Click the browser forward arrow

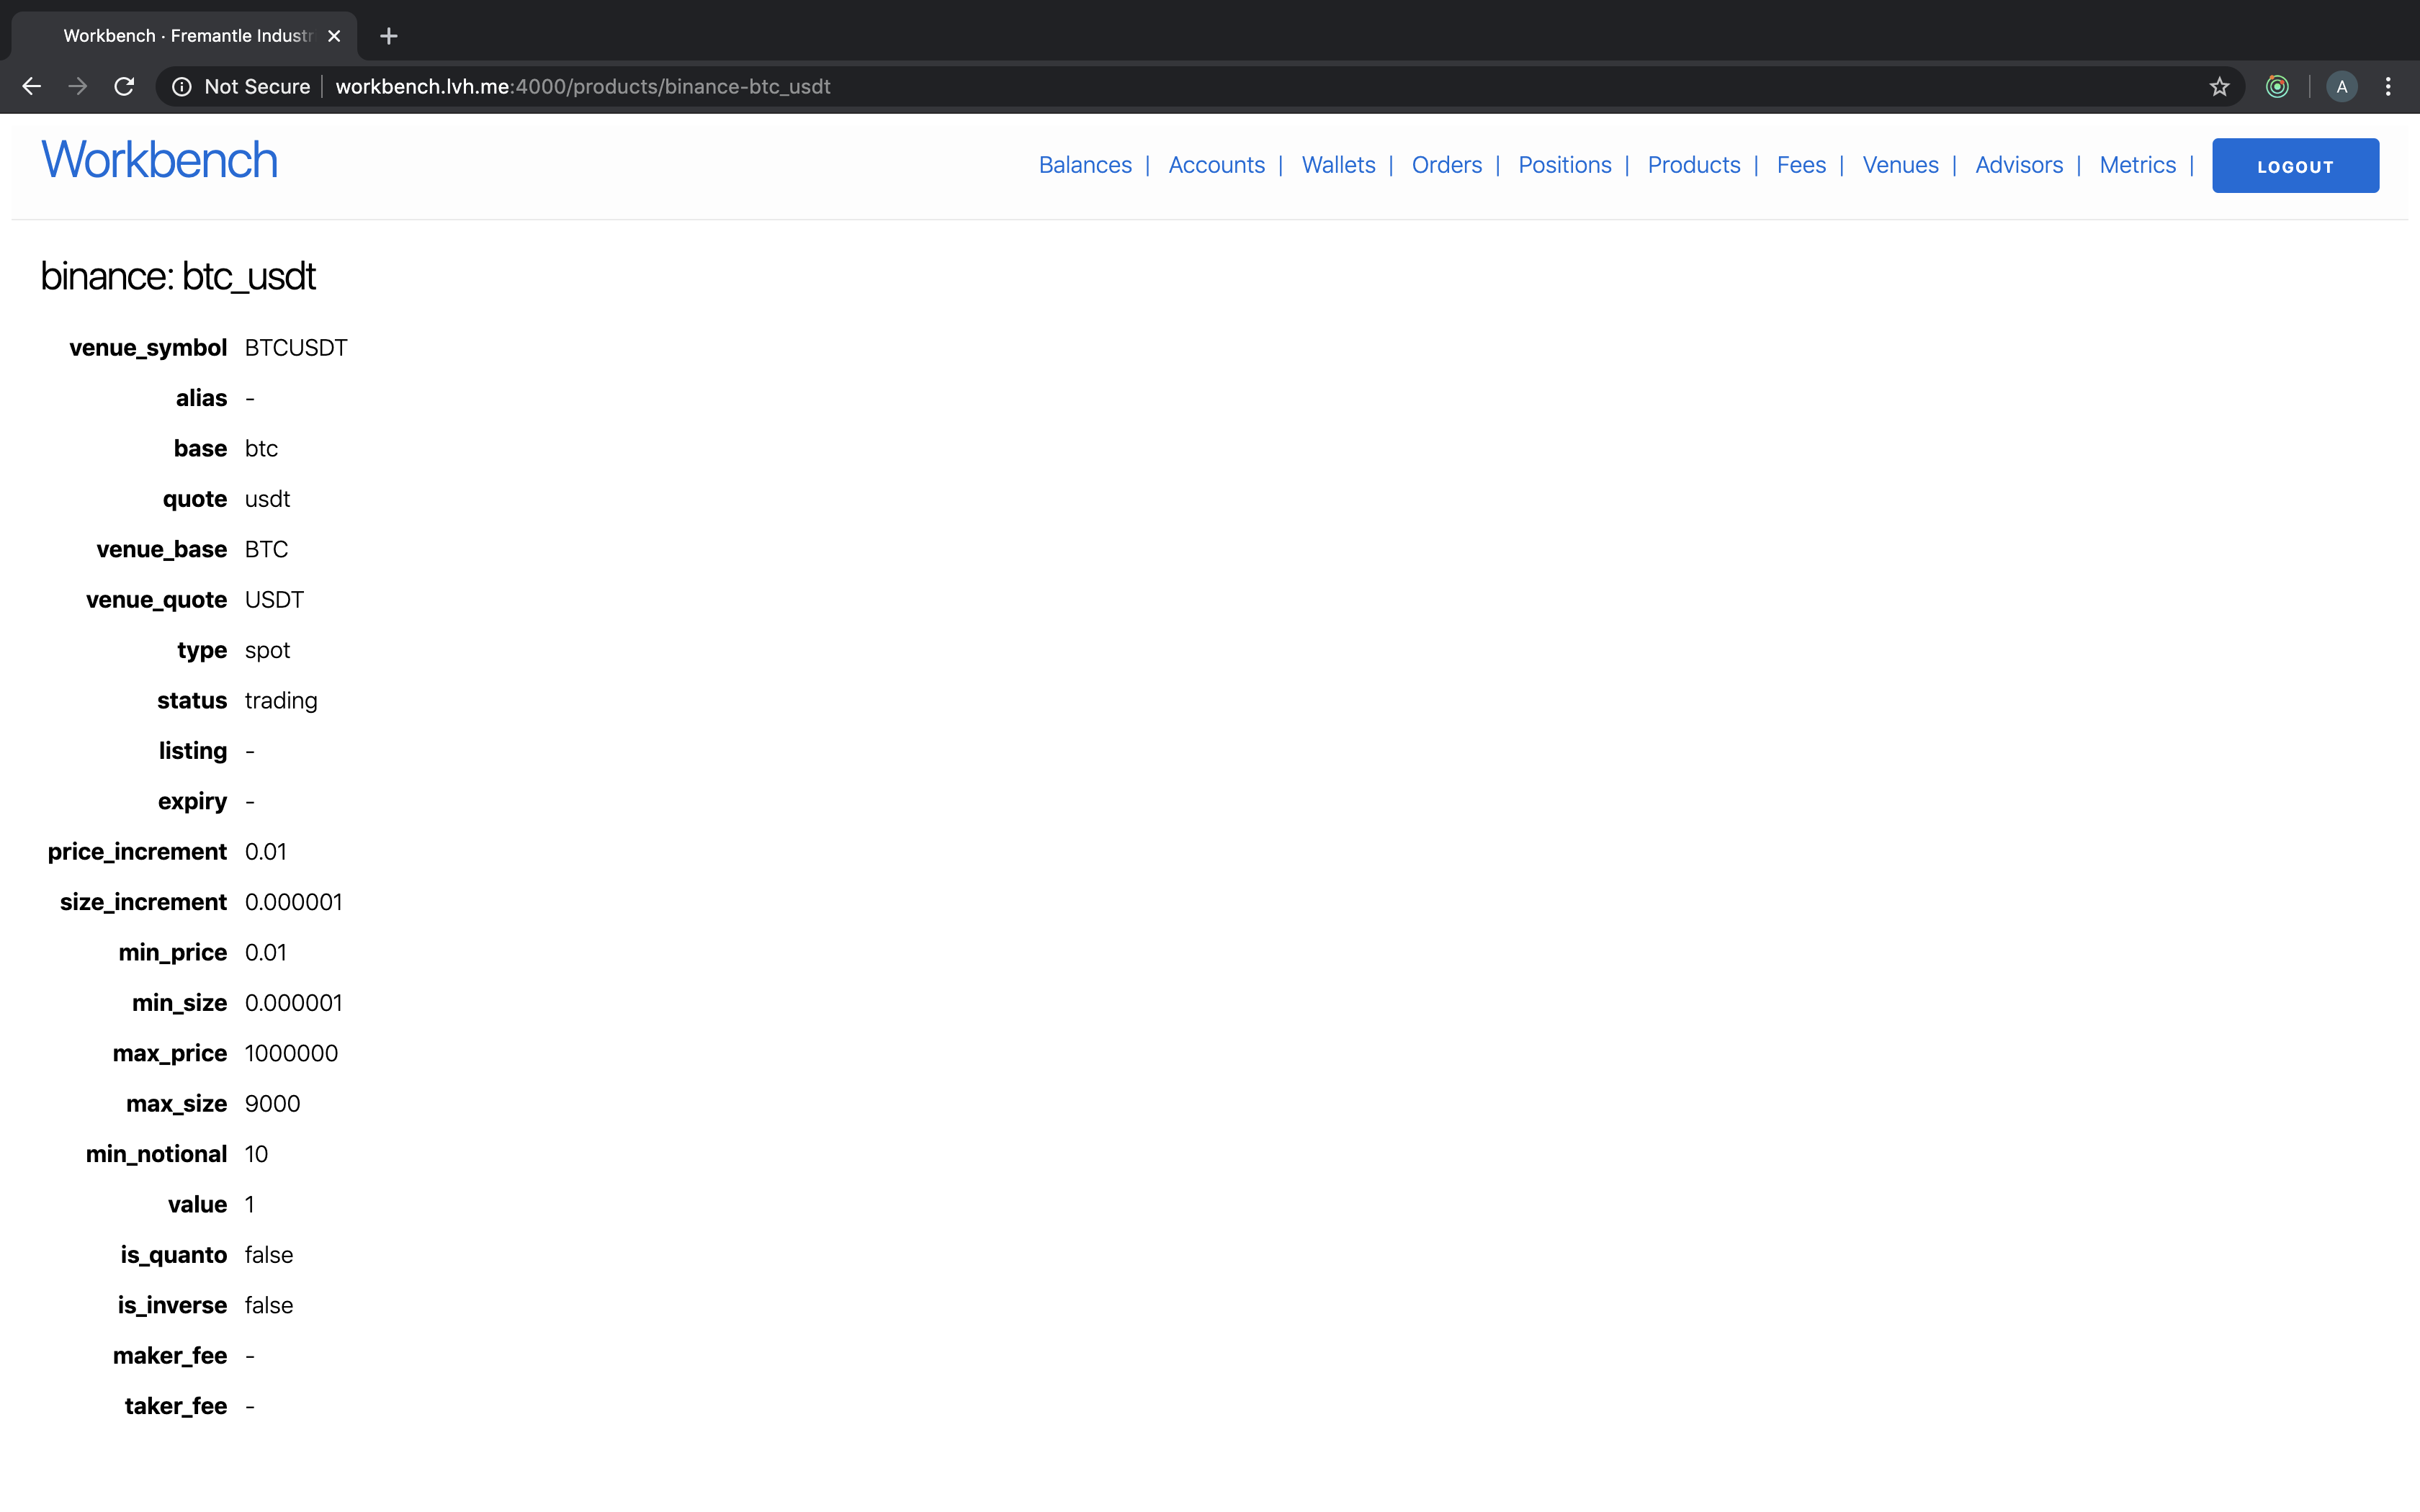click(x=78, y=87)
